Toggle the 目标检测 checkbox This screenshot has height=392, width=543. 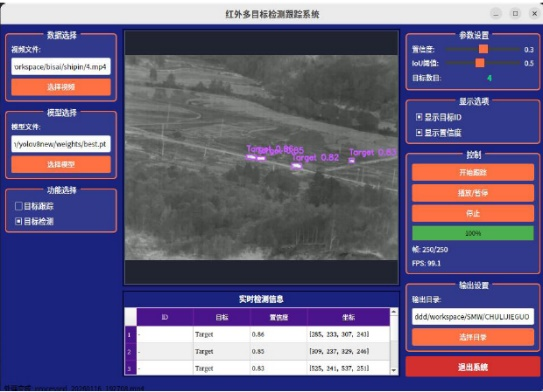19,221
